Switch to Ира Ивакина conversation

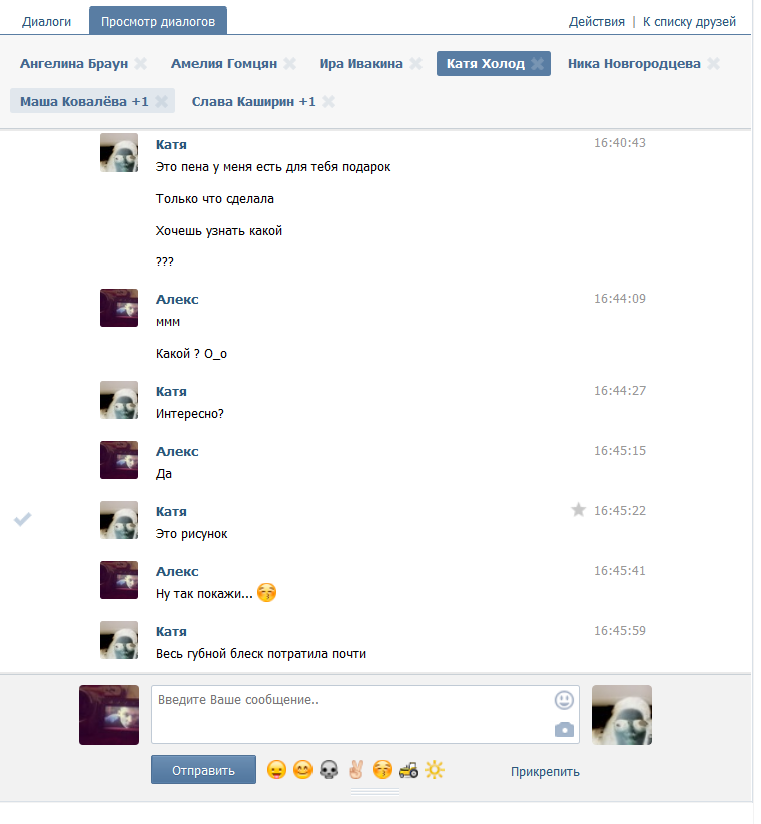pos(361,64)
